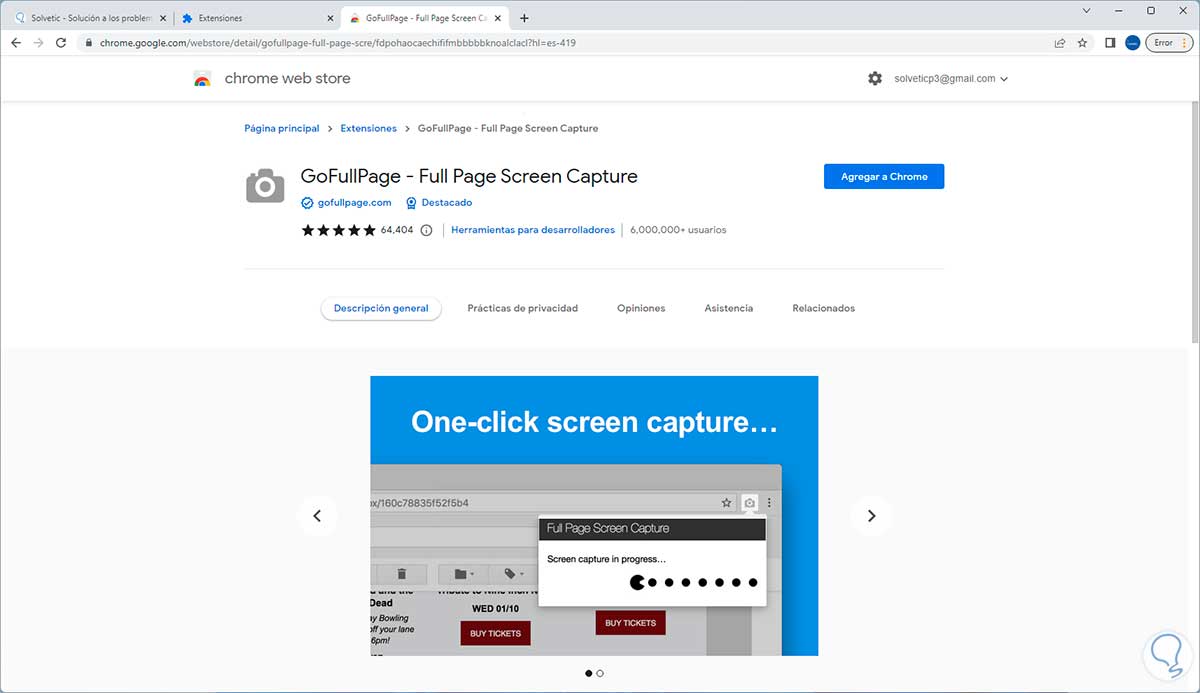Open the Asistencia tab
This screenshot has height=693, width=1200.
pos(729,308)
